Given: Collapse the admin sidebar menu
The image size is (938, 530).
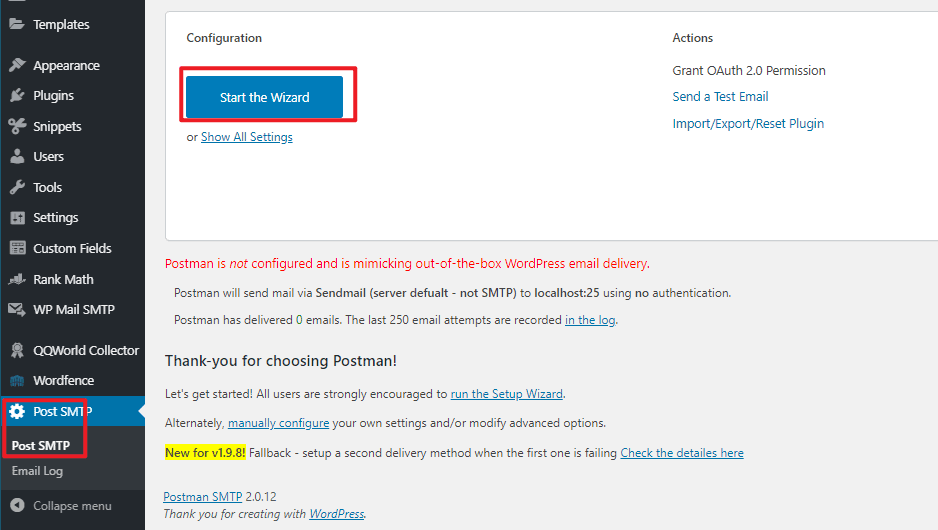Looking at the screenshot, I should 72,505.
